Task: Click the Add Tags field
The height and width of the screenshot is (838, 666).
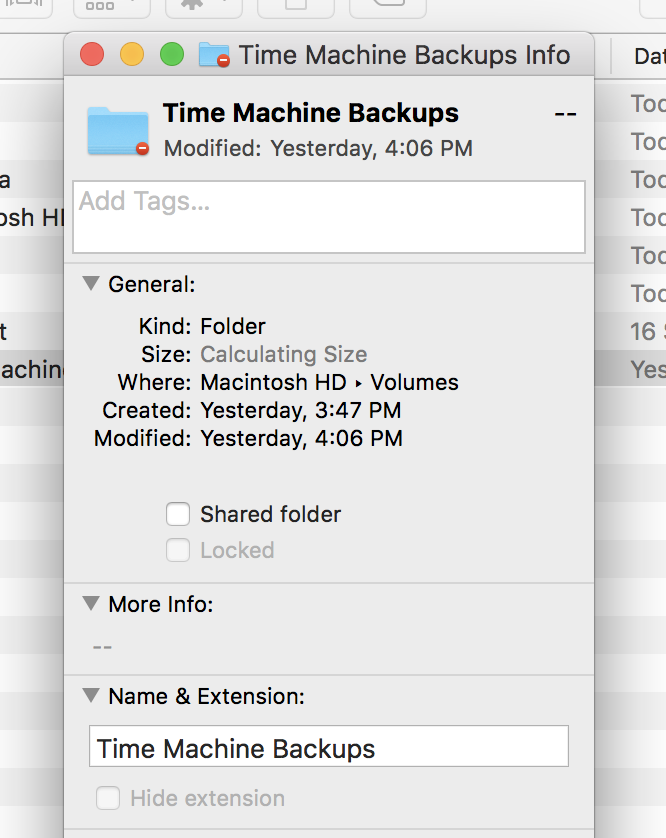Action: tap(329, 216)
